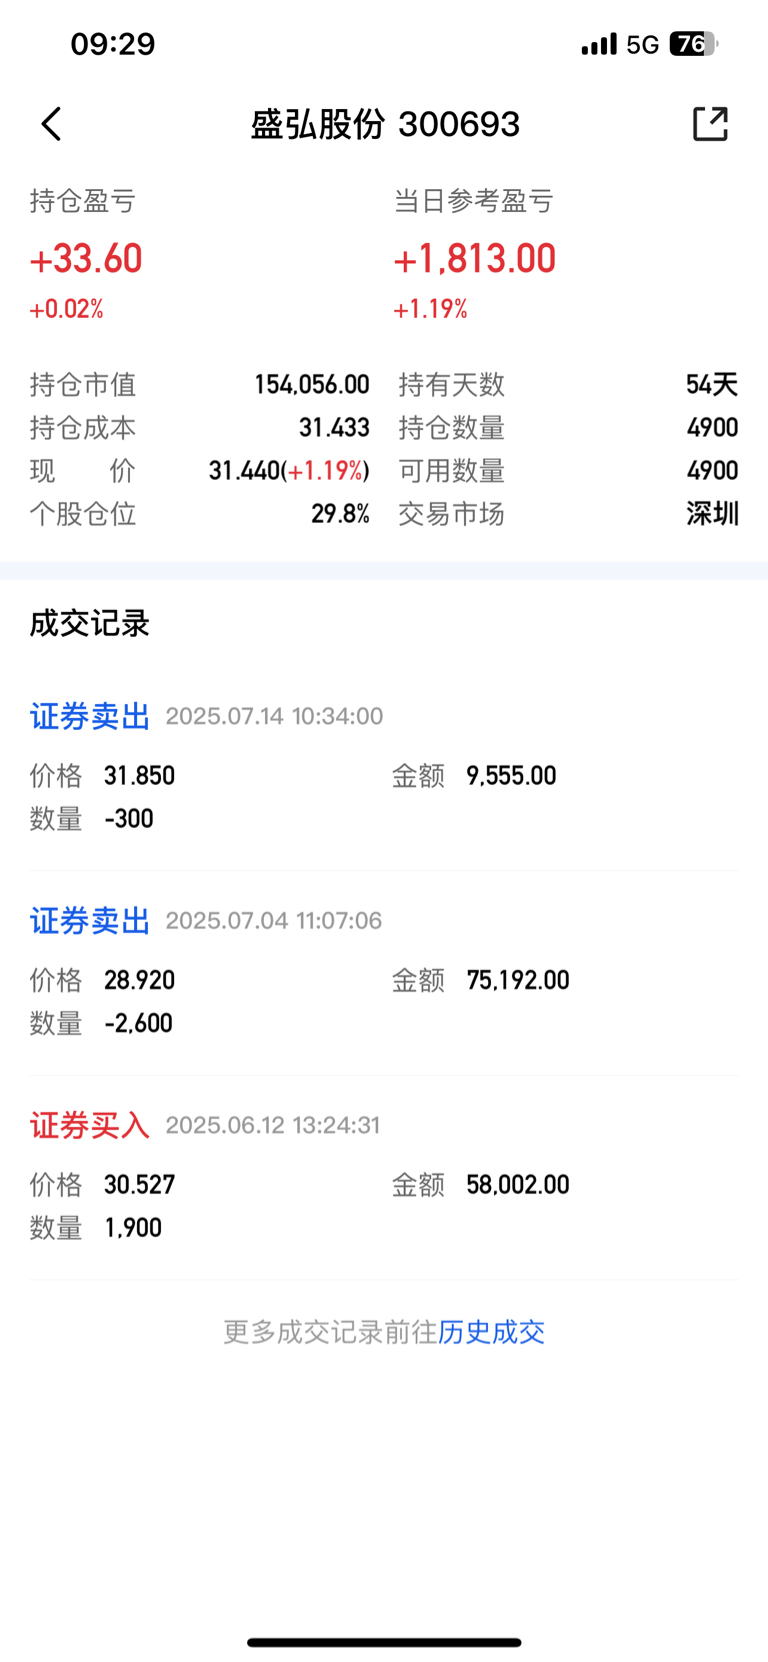The image size is (768, 1662).
Task: Tap the 现价 31.440 row
Action: coord(200,471)
